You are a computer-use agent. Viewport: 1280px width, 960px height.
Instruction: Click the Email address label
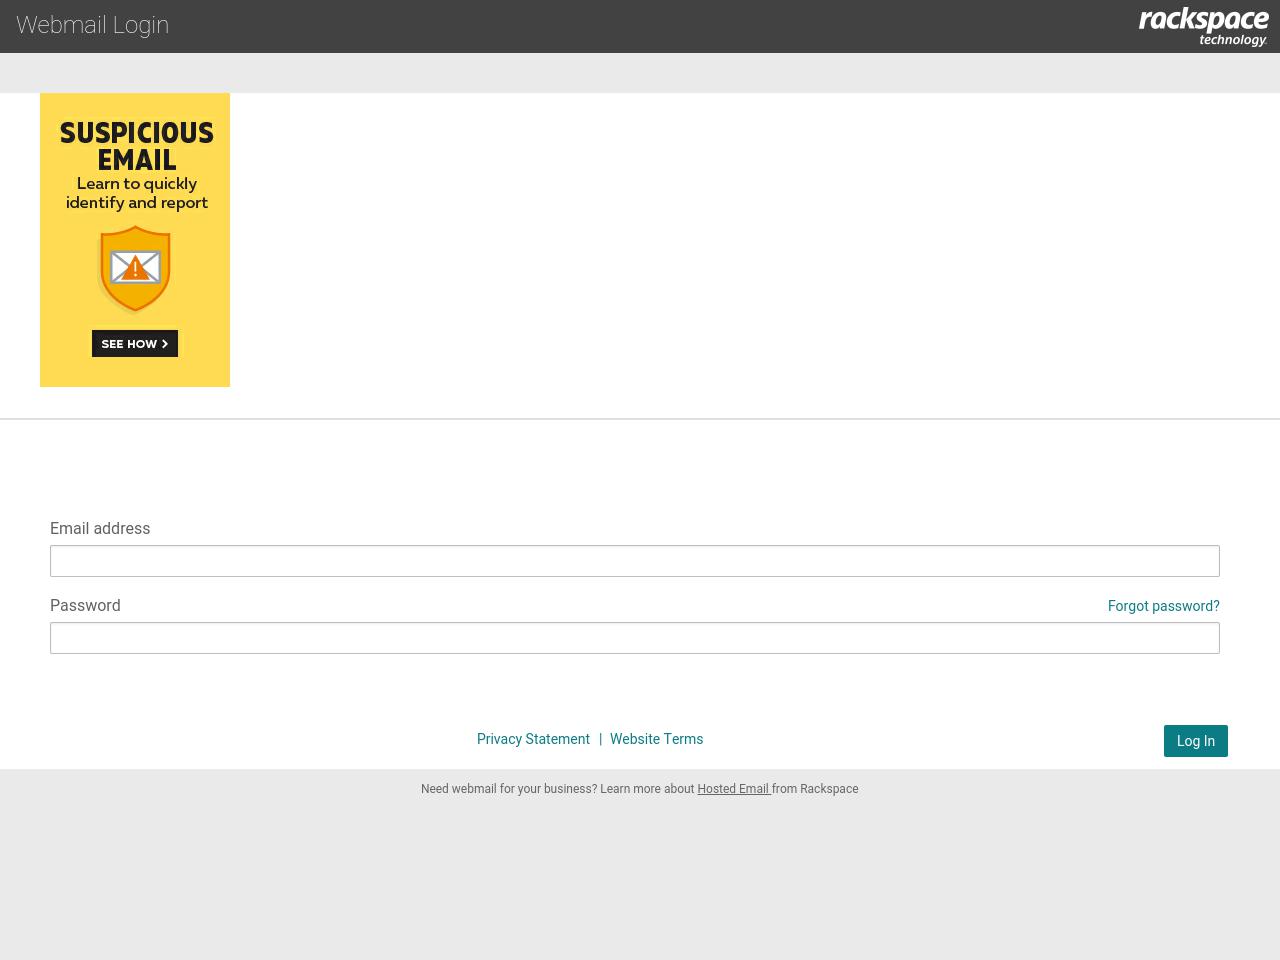[x=100, y=528]
